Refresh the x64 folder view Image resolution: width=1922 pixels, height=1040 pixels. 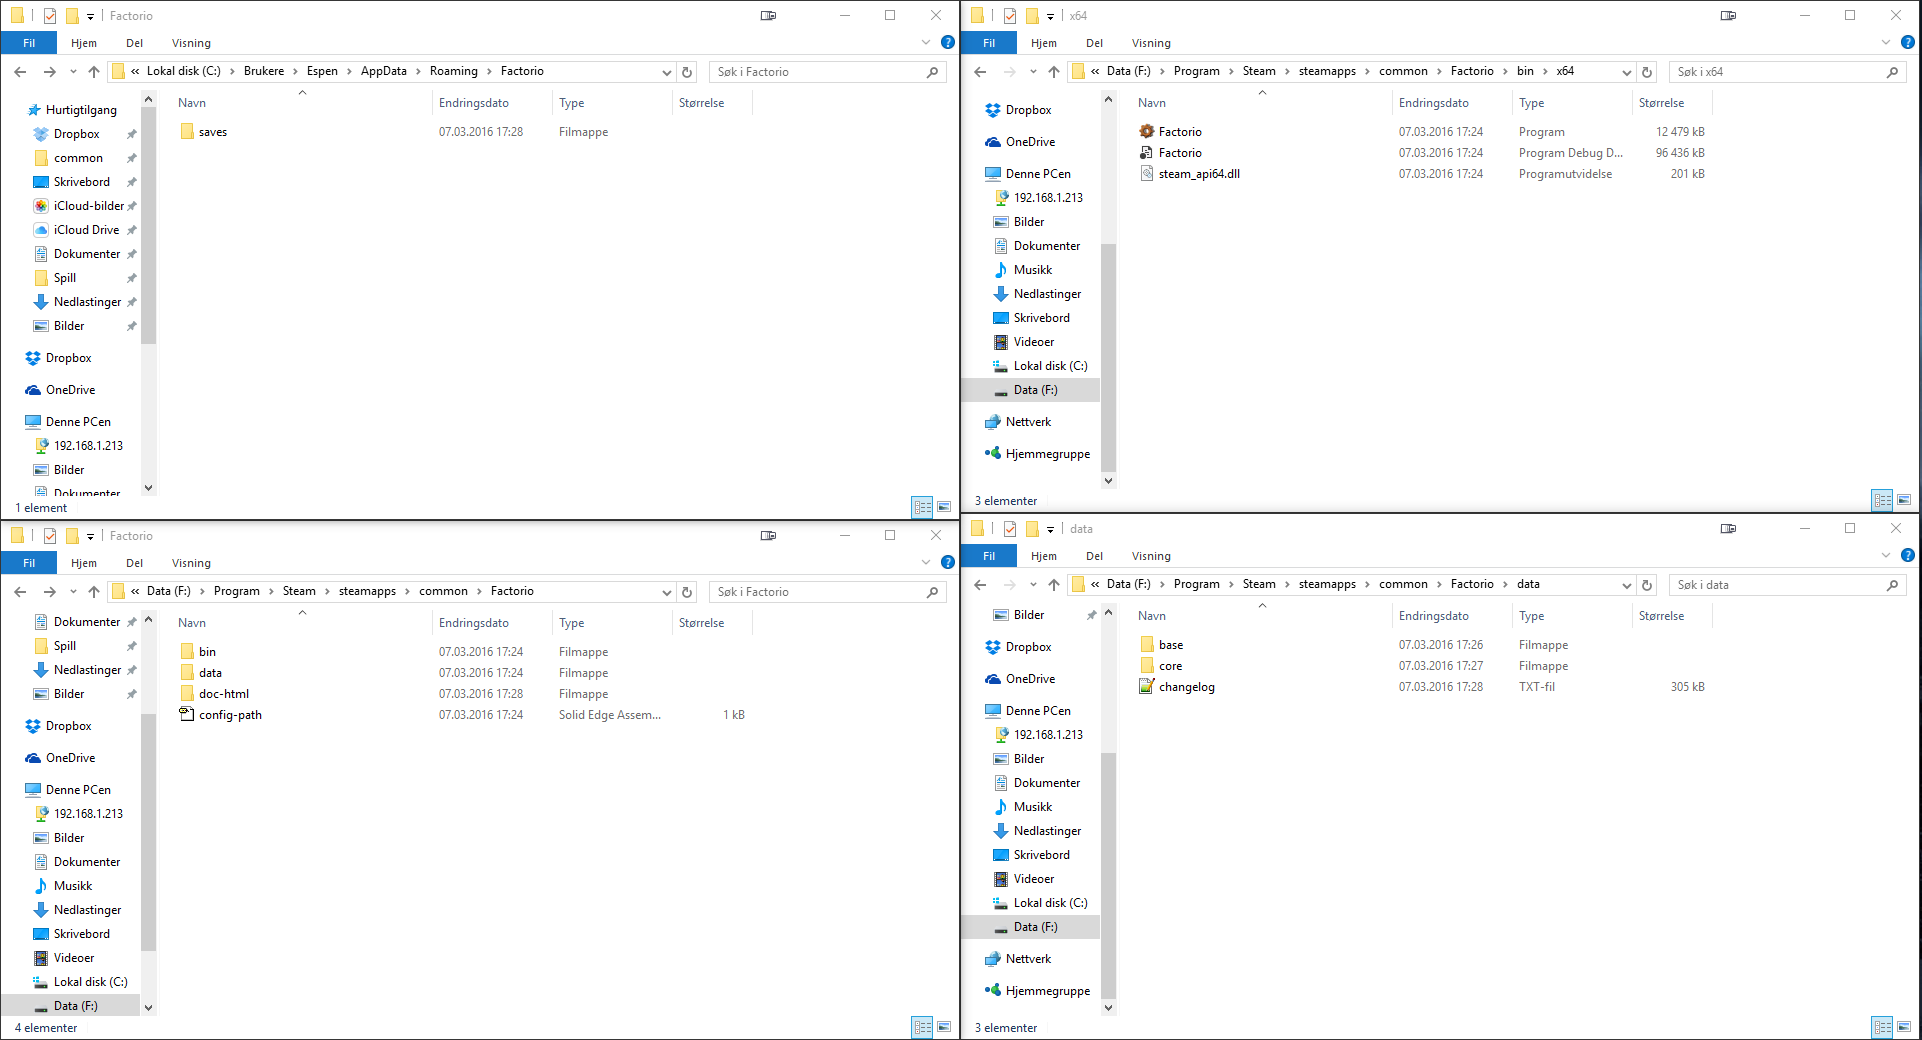(1647, 72)
